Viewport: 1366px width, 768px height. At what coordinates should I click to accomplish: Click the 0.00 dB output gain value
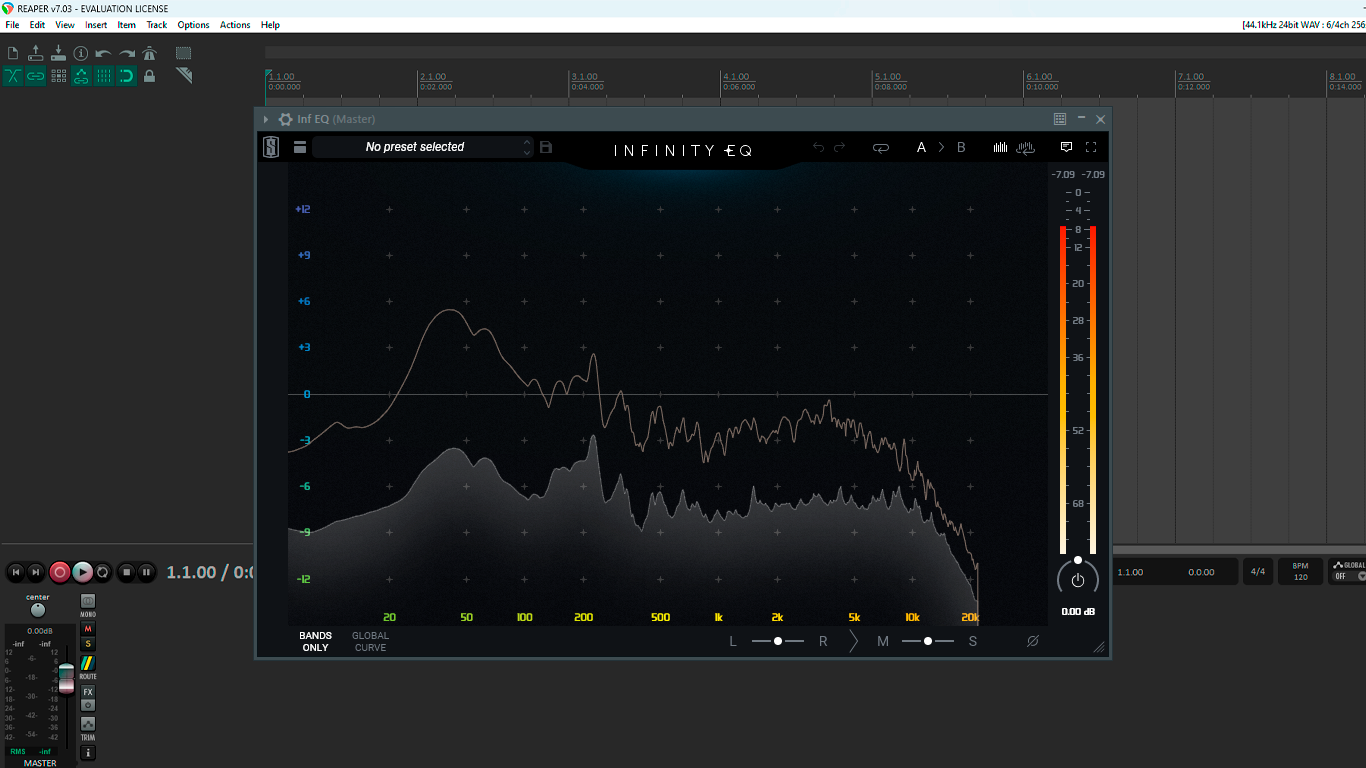click(1078, 612)
